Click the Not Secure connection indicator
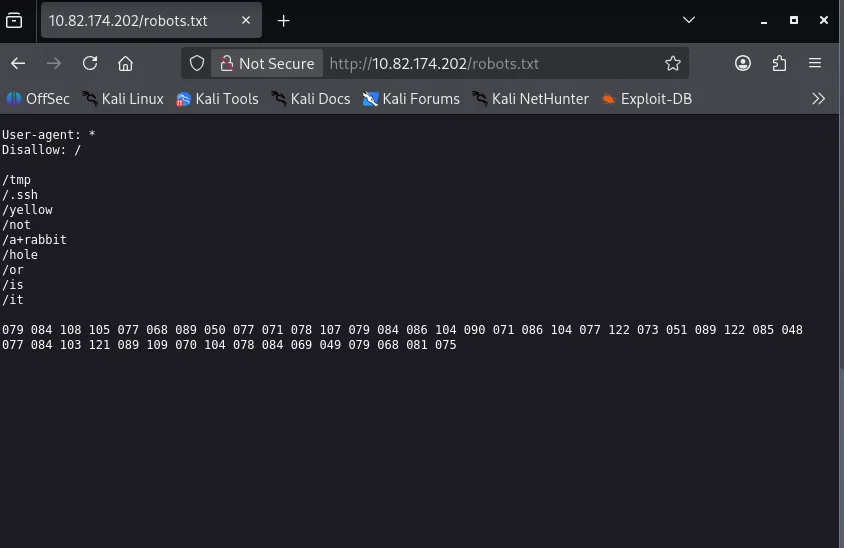This screenshot has width=844, height=548. pyautogui.click(x=267, y=63)
